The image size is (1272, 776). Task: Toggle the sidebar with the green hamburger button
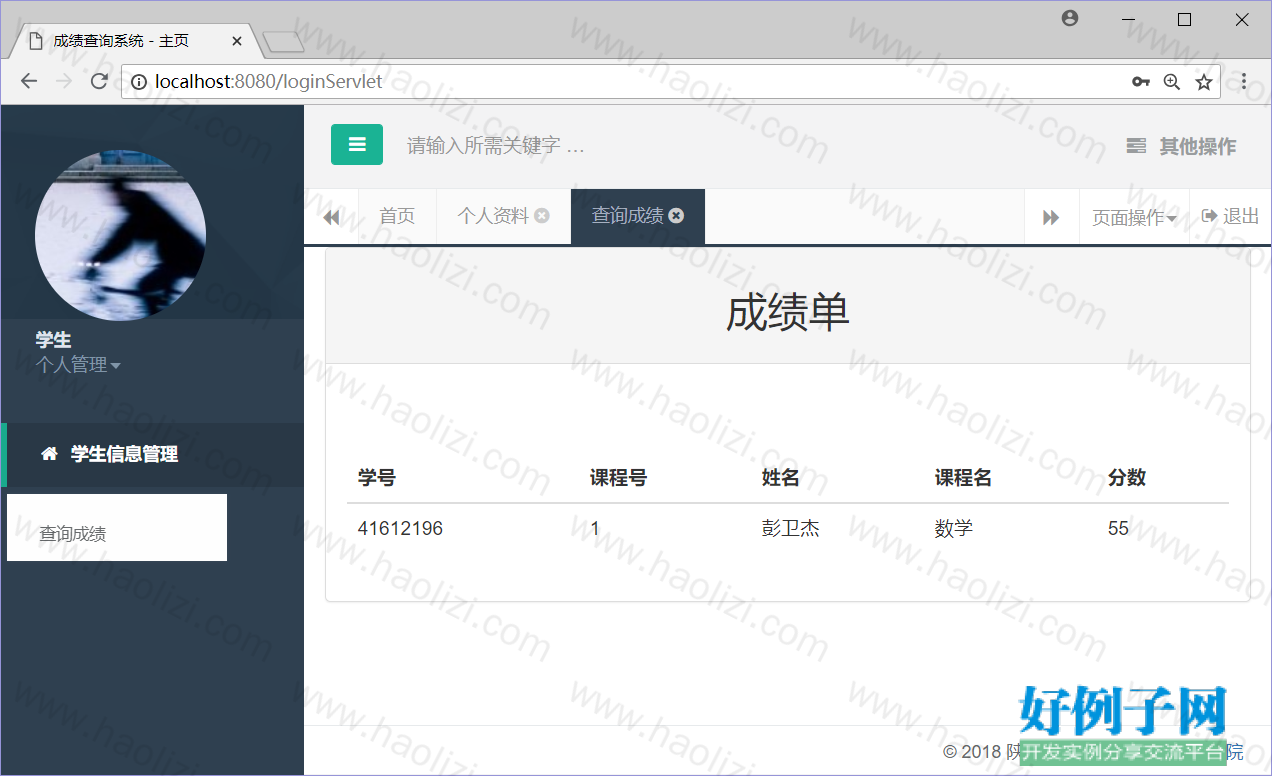[357, 145]
